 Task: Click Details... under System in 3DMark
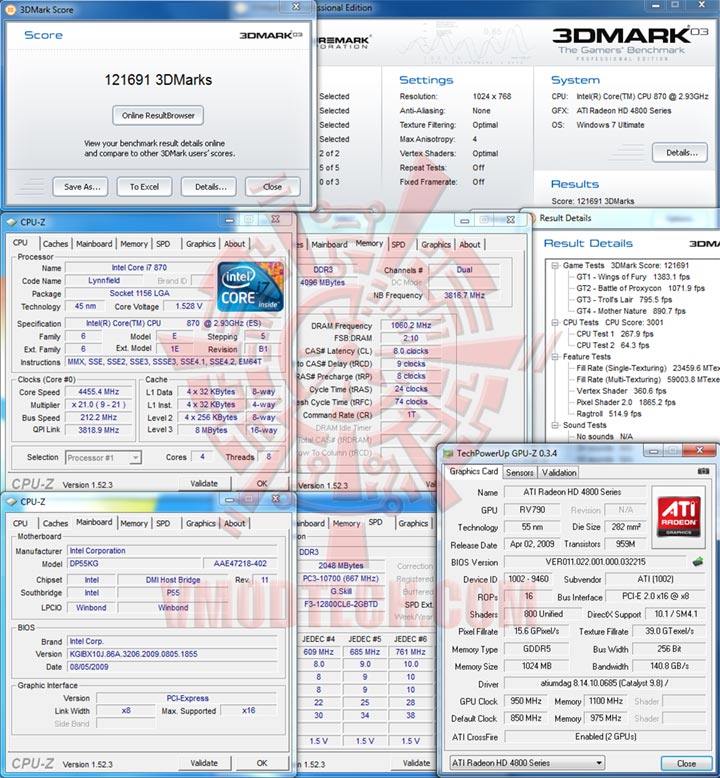[681, 153]
